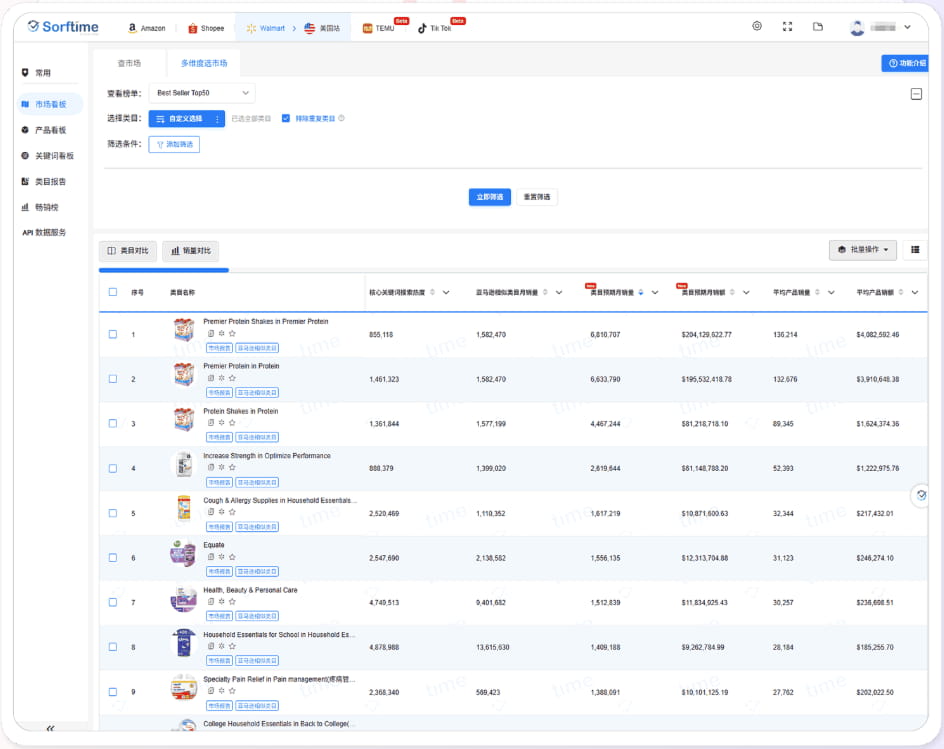Click the Equate product thumbnail

(183, 553)
